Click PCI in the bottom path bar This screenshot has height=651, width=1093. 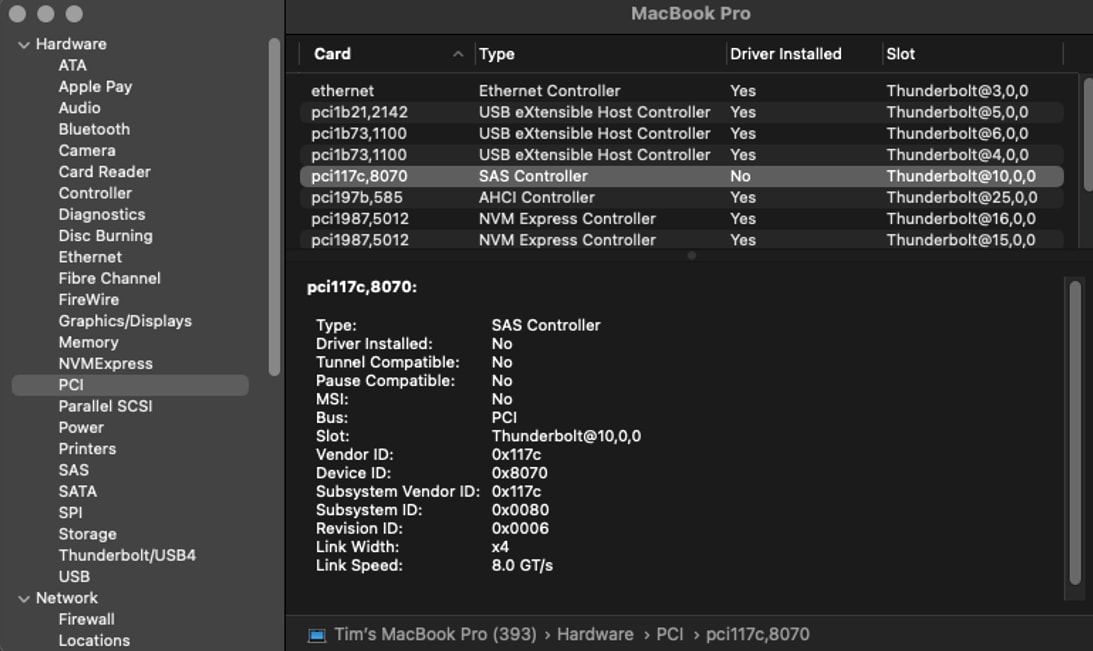[x=670, y=635]
